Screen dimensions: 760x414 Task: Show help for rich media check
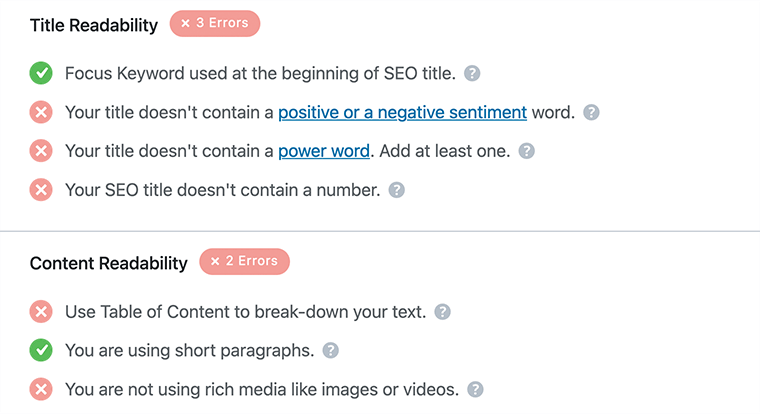point(476,389)
